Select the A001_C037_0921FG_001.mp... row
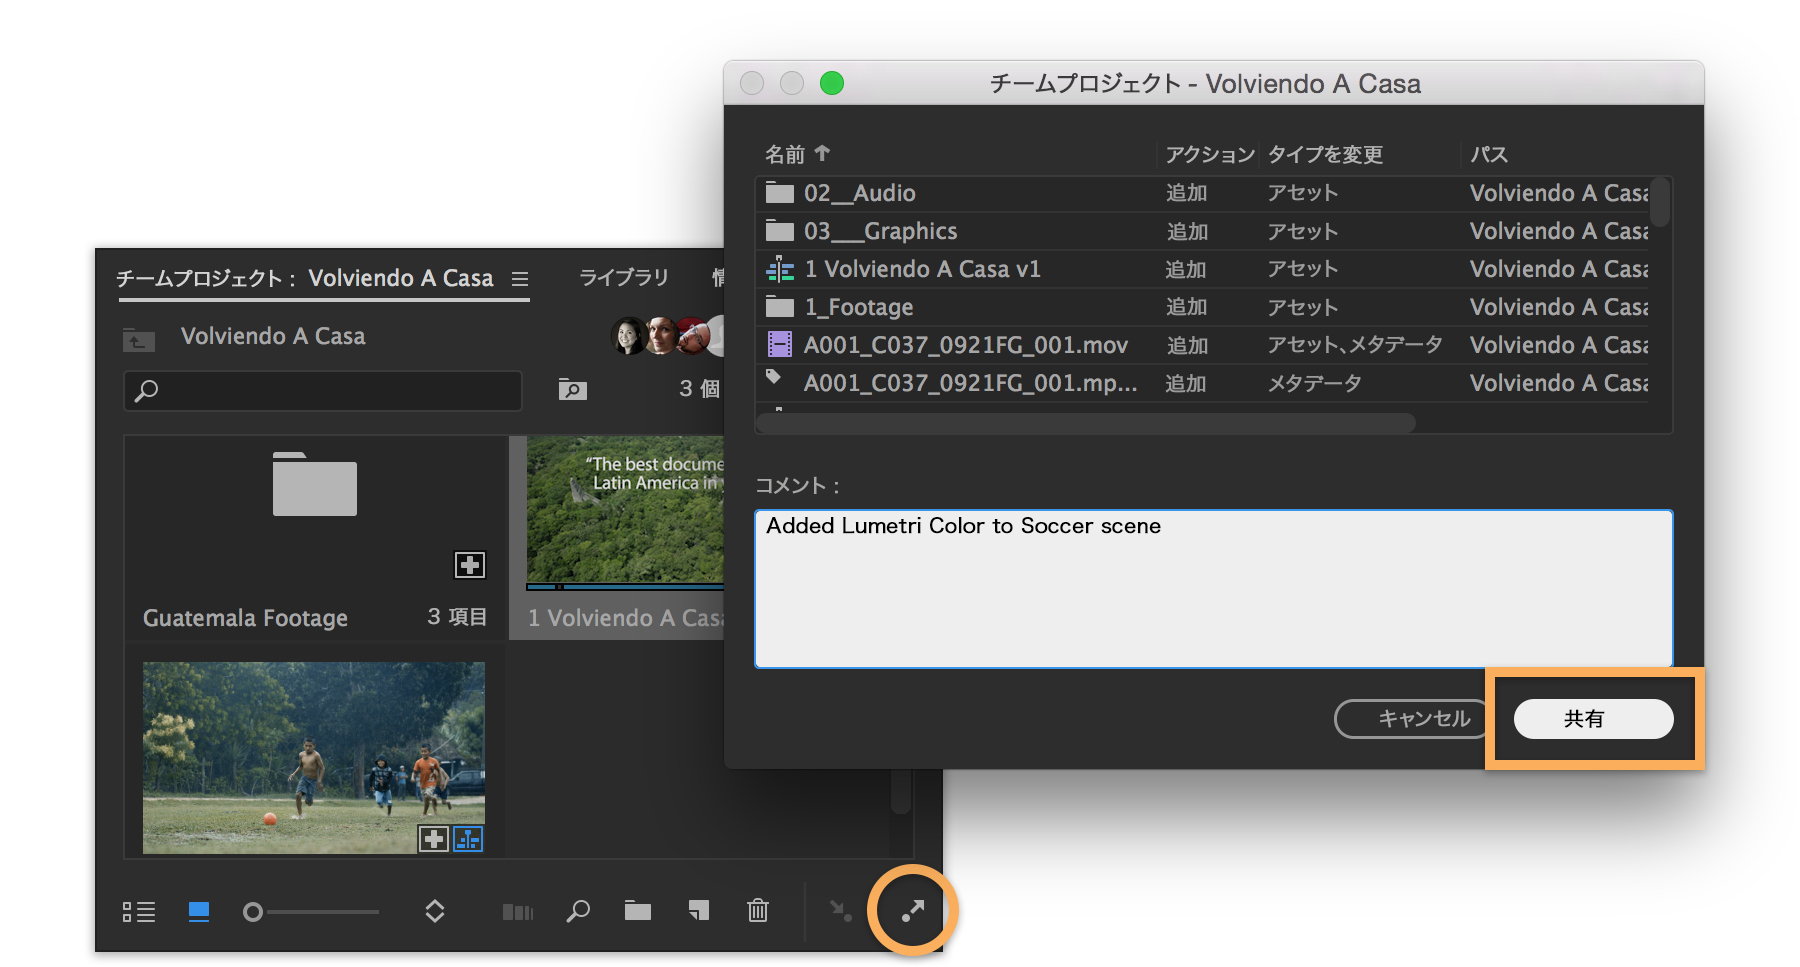This screenshot has width=1800, height=967. [x=1202, y=383]
